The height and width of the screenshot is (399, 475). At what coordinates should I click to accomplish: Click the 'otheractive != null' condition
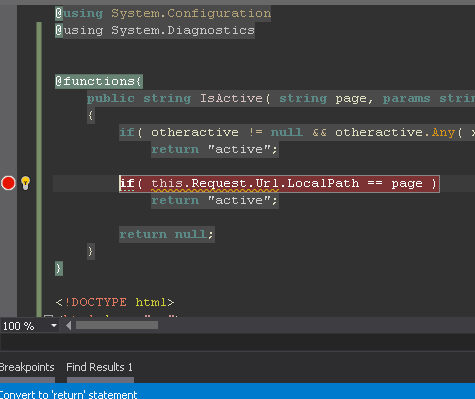pos(227,132)
